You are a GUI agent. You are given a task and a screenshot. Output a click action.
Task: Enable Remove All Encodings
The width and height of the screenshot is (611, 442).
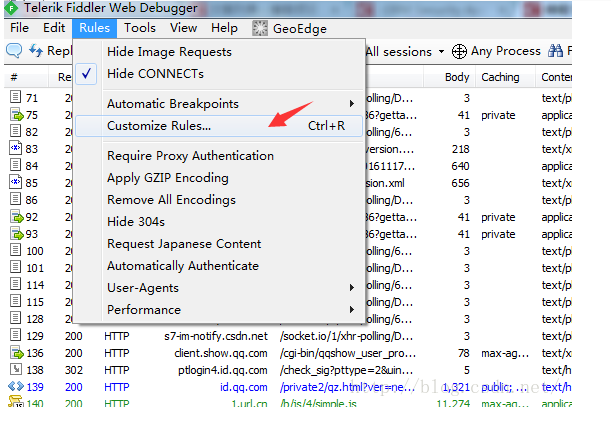(x=219, y=200)
